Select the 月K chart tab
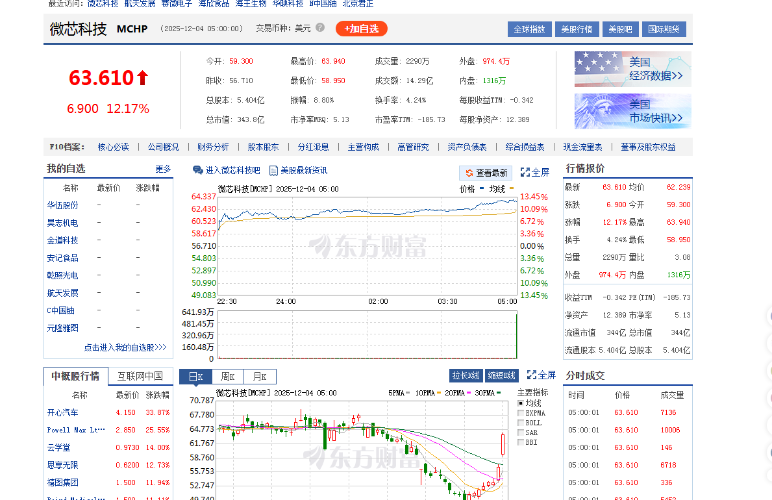Image resolution: width=772 pixels, height=500 pixels. click(x=260, y=376)
